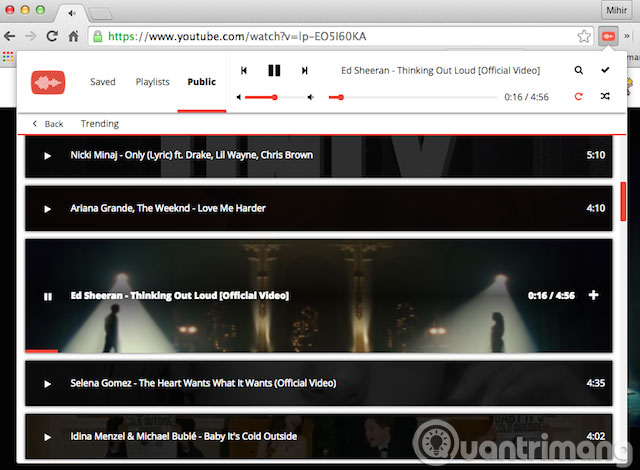Click the 4:02 duration on Idina Menzel row
Viewport: 640px width, 470px height.
[596, 436]
